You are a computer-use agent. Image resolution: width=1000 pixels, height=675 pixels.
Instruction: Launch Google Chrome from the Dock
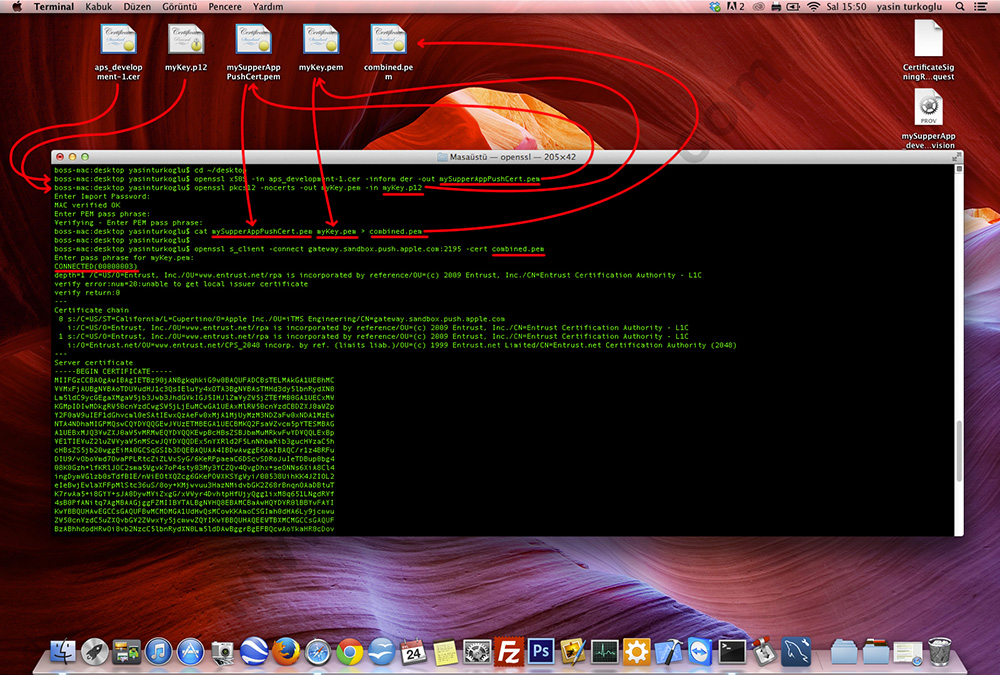click(x=349, y=651)
